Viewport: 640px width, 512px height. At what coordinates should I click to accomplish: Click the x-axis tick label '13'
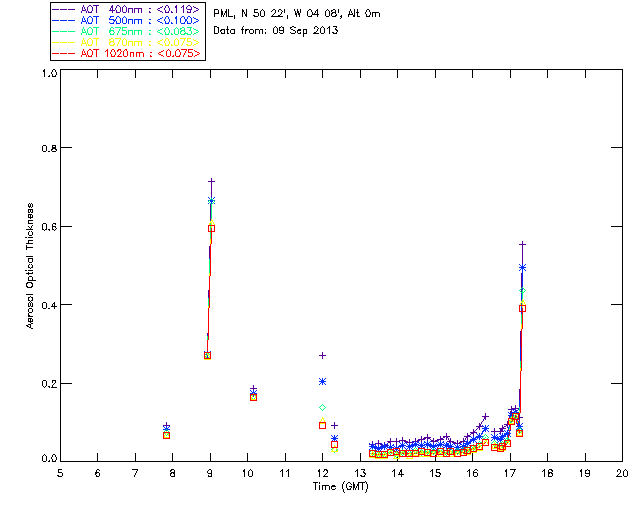click(360, 473)
